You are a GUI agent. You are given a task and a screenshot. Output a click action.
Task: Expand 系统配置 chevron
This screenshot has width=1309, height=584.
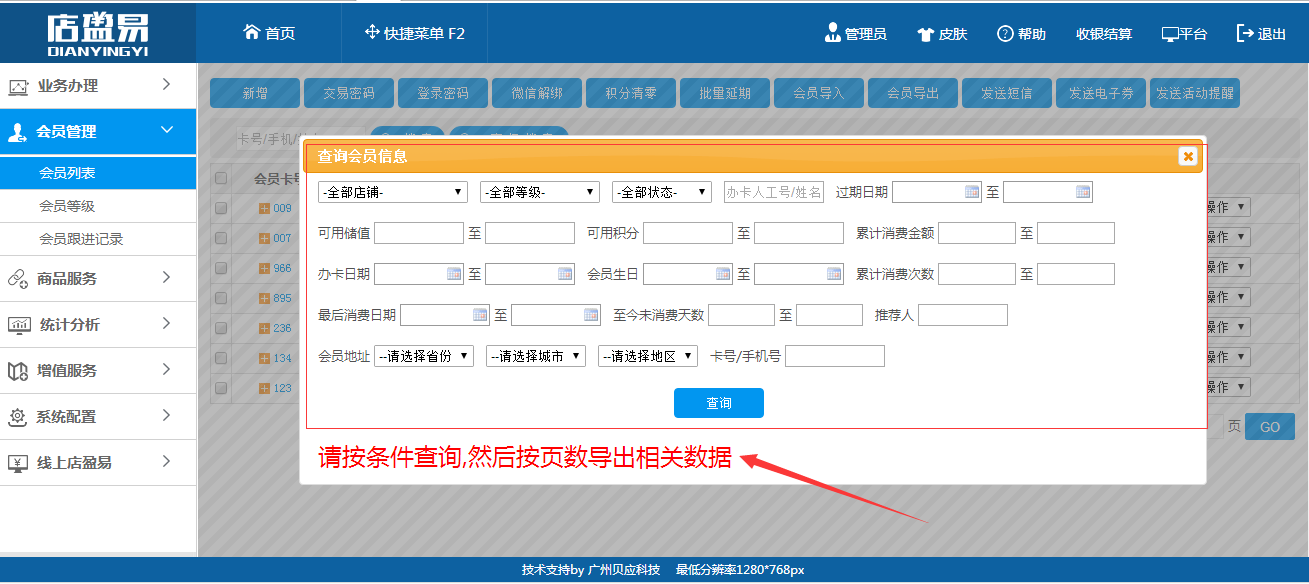pos(167,415)
